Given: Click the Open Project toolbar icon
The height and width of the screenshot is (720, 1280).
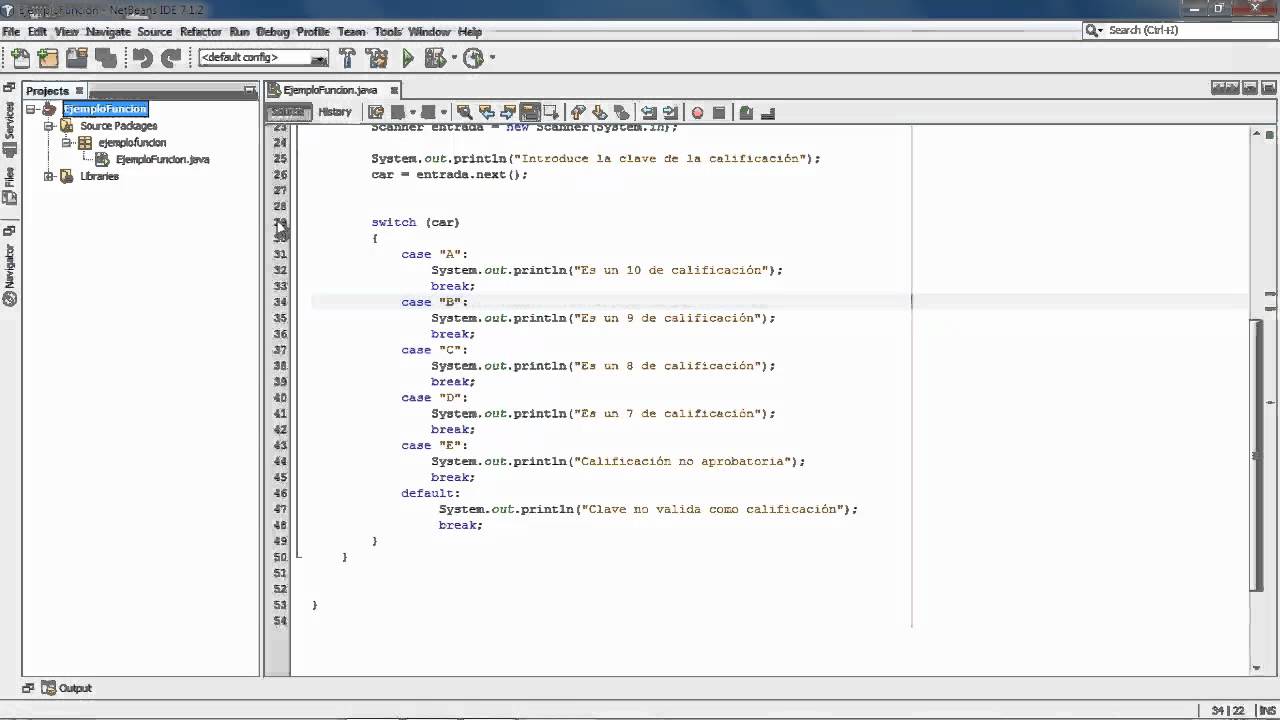Looking at the screenshot, I should point(77,58).
